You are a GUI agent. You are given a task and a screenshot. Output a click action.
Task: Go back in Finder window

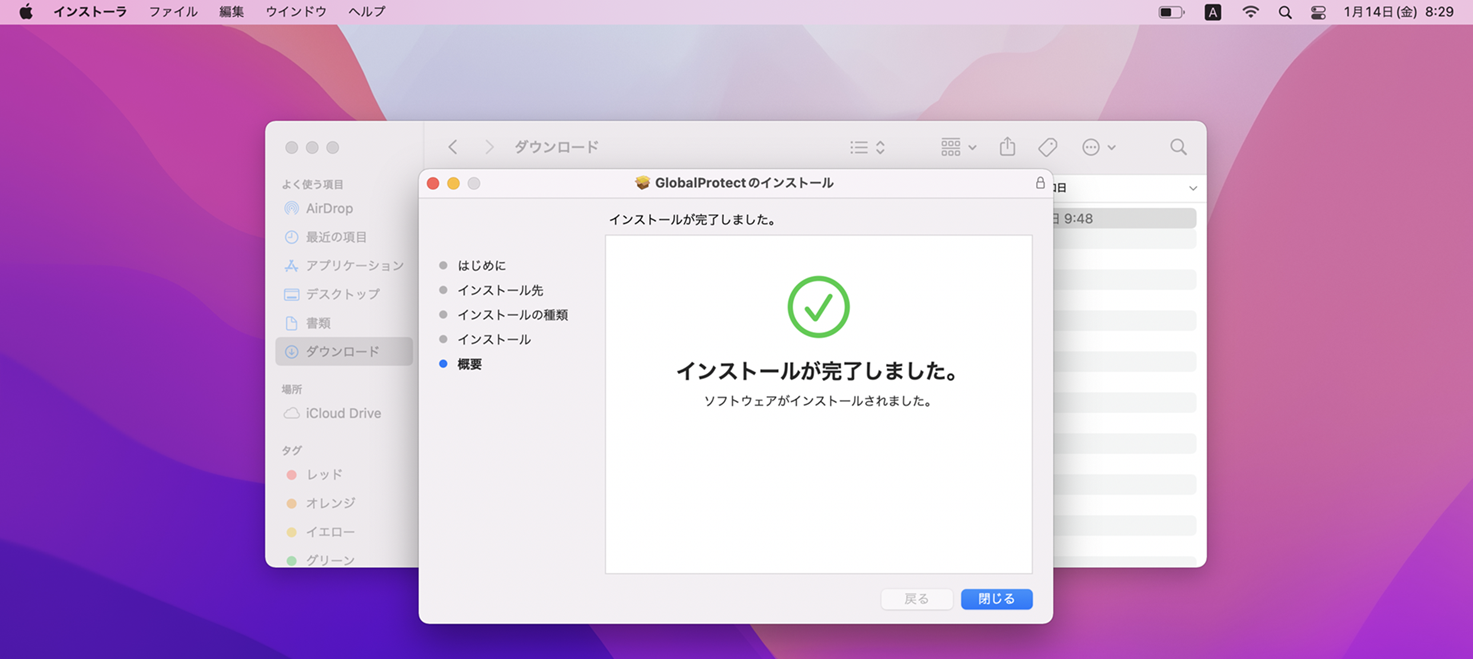(x=453, y=147)
